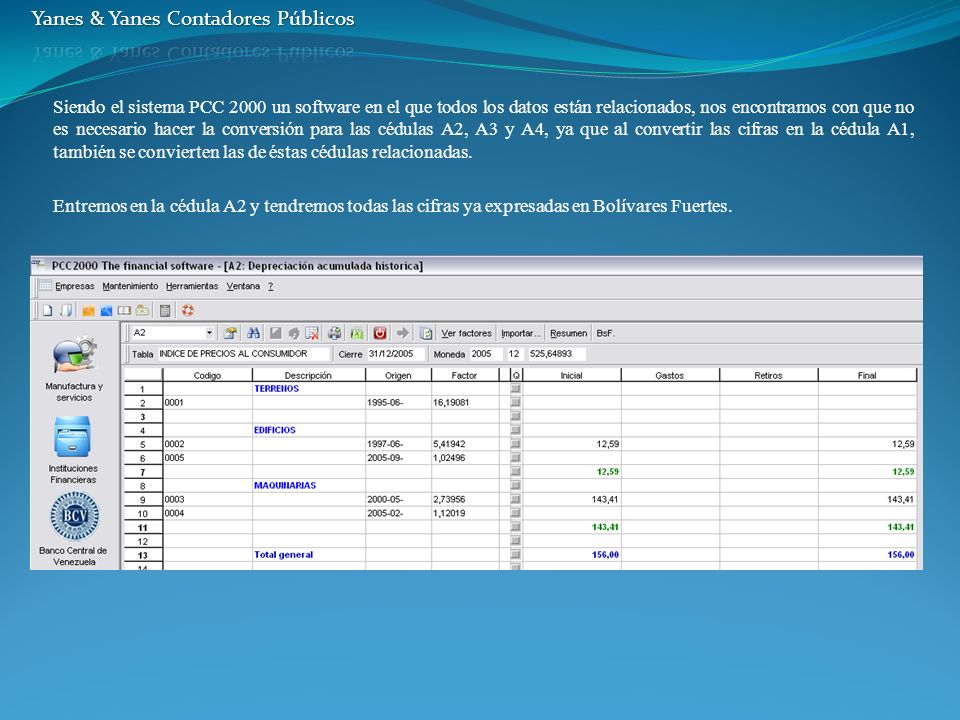Viewport: 960px width, 720px height.
Task: Click the Codigo column header
Action: (208, 375)
